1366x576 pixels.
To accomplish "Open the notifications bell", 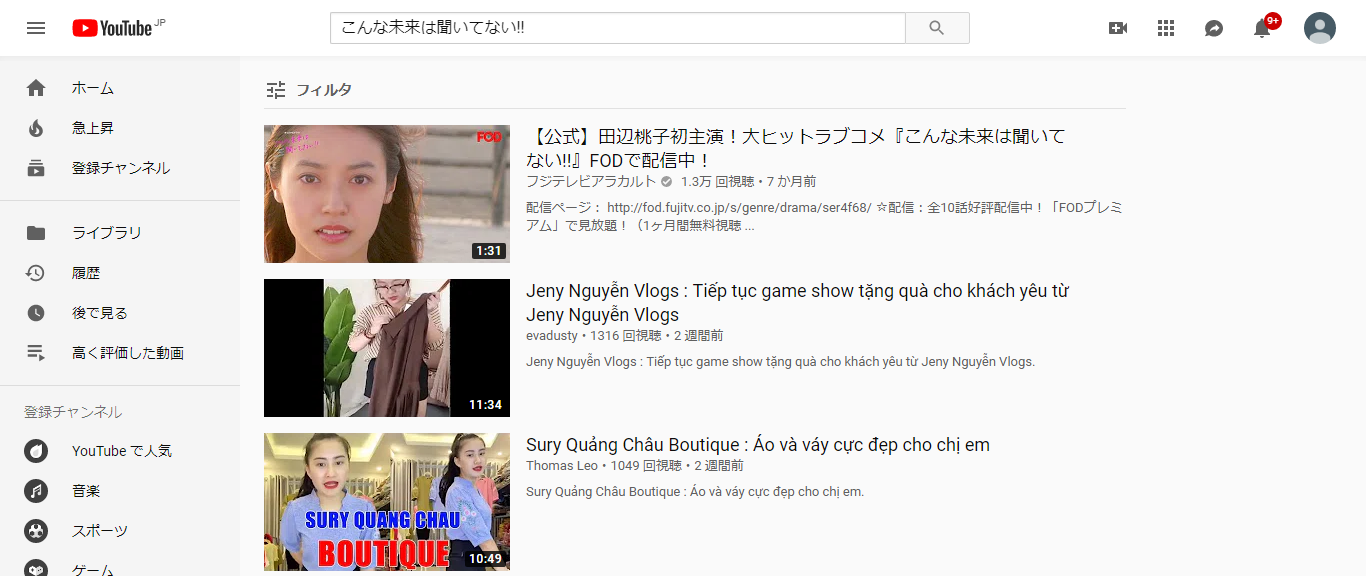I will pyautogui.click(x=1262, y=28).
